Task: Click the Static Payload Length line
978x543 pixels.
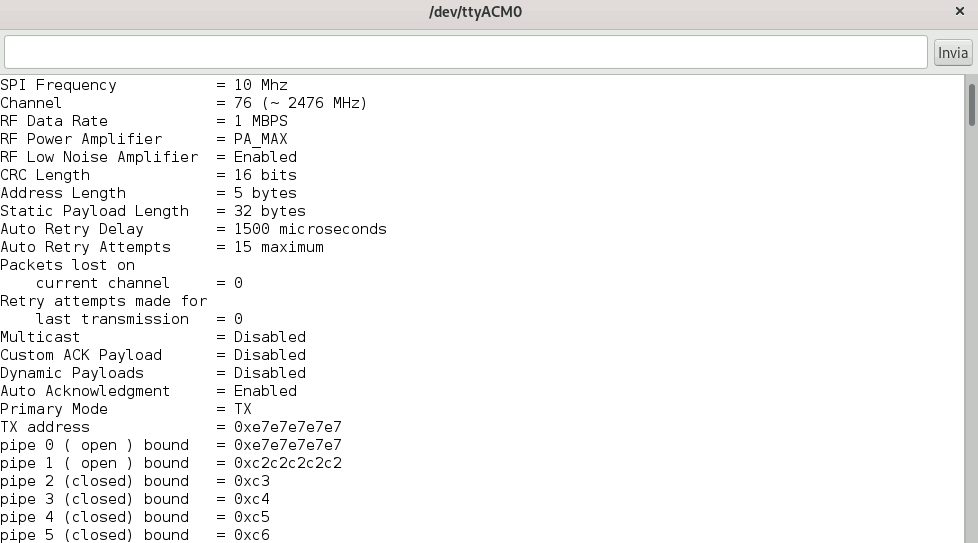Action: pyautogui.click(x=152, y=211)
